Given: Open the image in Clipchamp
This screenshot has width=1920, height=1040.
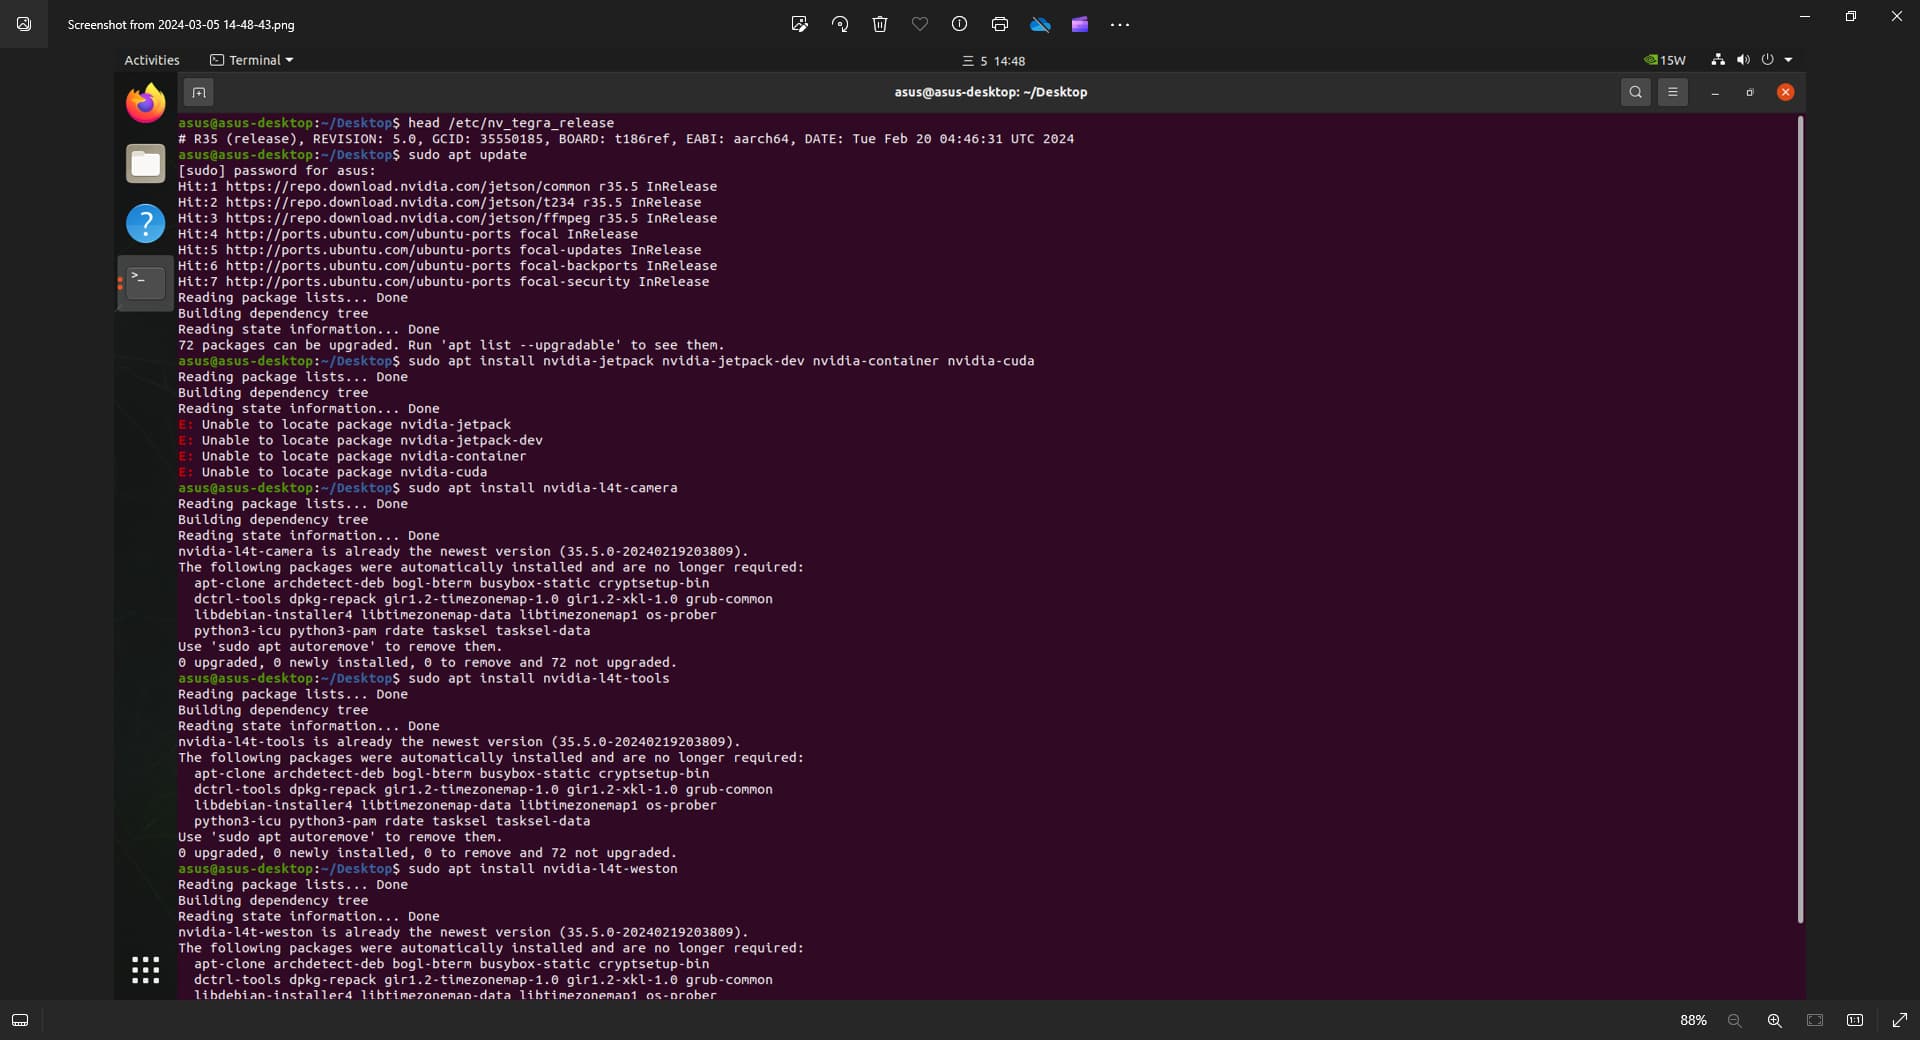Looking at the screenshot, I should (x=1080, y=24).
